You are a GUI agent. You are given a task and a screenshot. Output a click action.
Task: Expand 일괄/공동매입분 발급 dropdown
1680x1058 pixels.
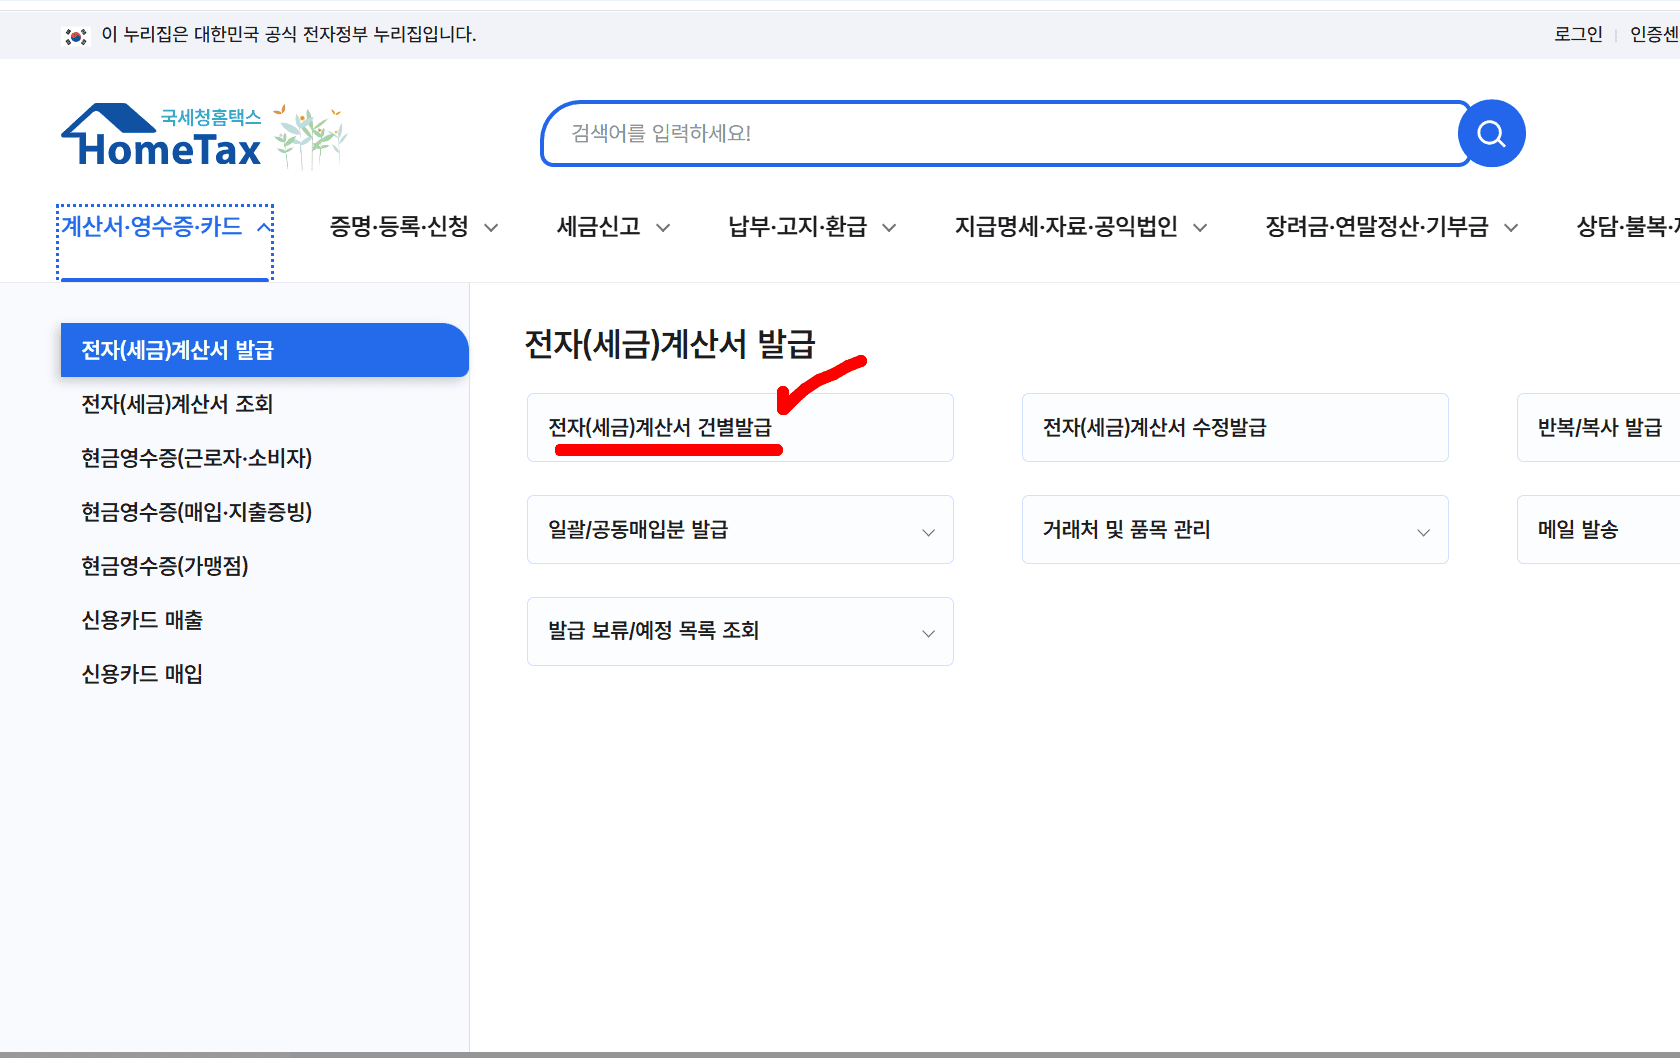(740, 530)
